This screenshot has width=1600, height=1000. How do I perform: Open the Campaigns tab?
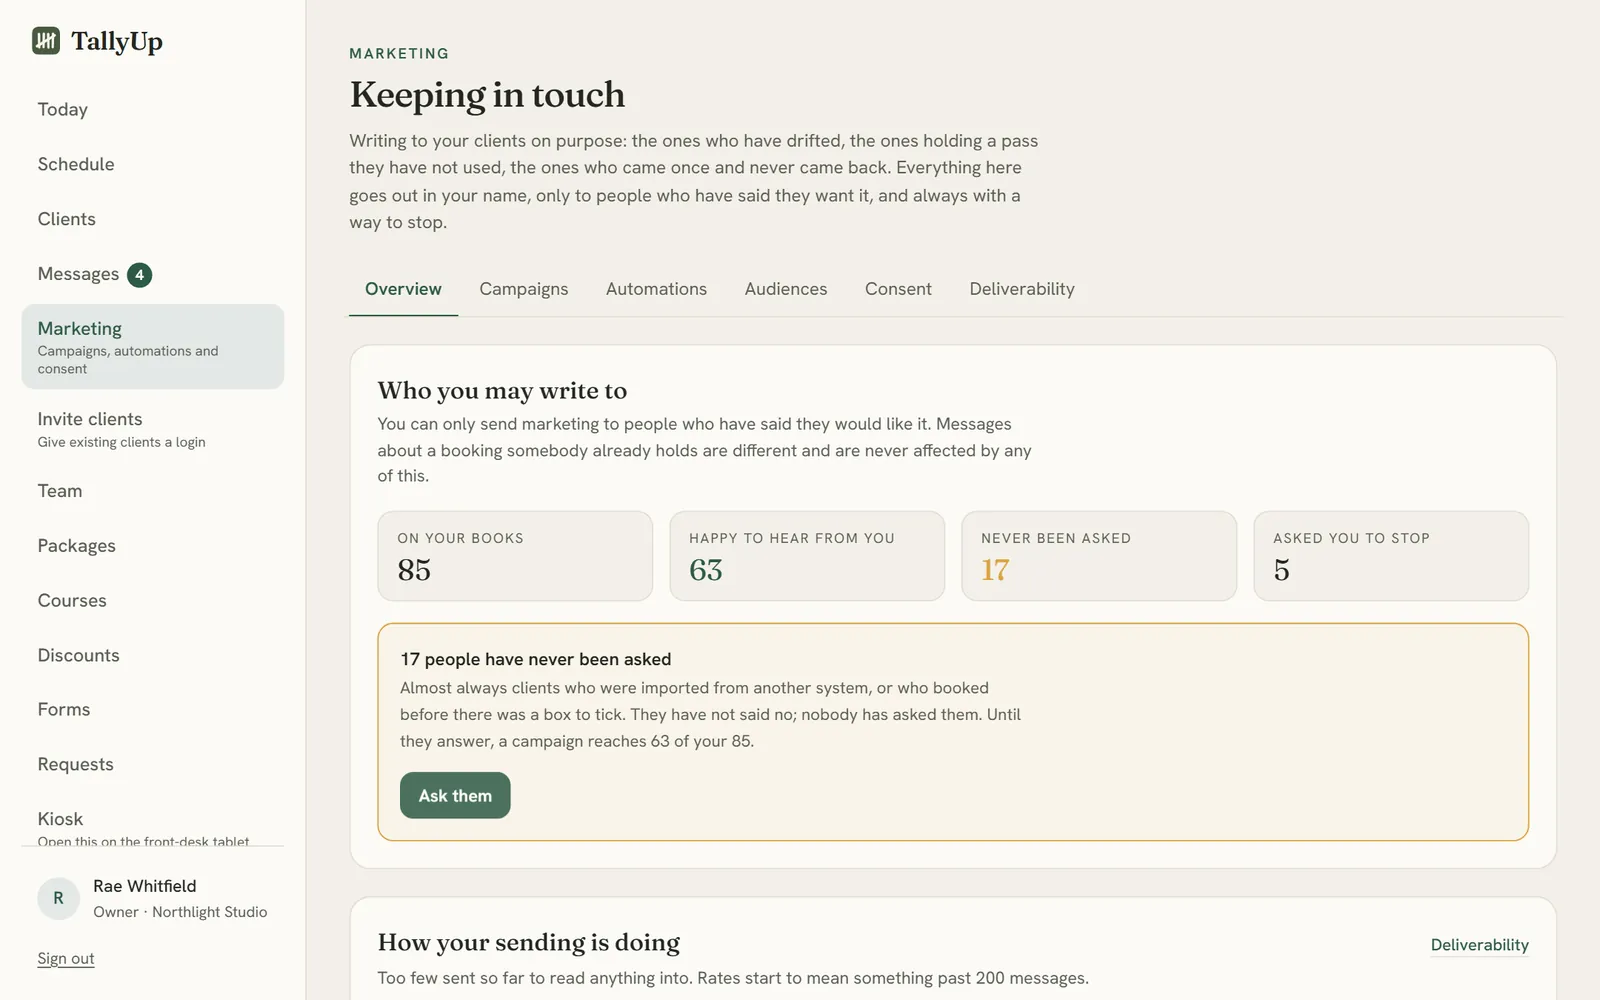point(523,289)
